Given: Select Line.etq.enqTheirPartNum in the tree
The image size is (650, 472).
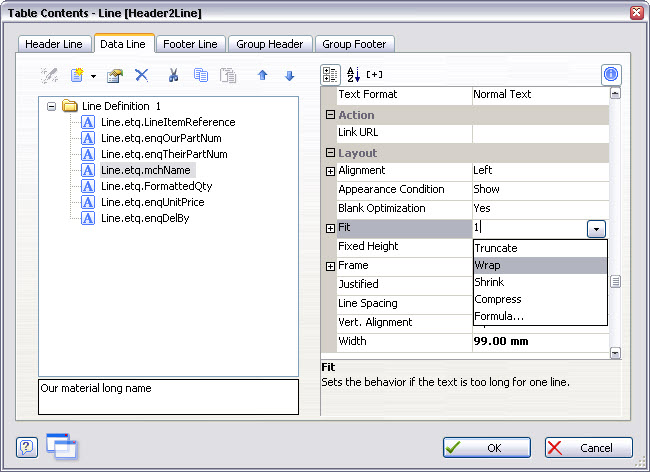Looking at the screenshot, I should (x=164, y=154).
